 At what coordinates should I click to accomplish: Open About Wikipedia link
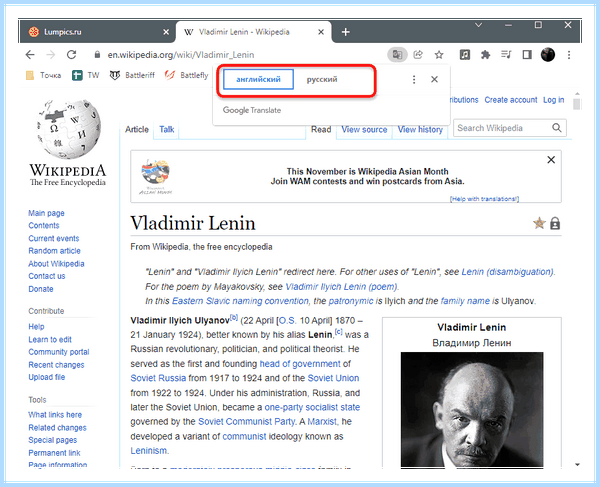point(56,264)
